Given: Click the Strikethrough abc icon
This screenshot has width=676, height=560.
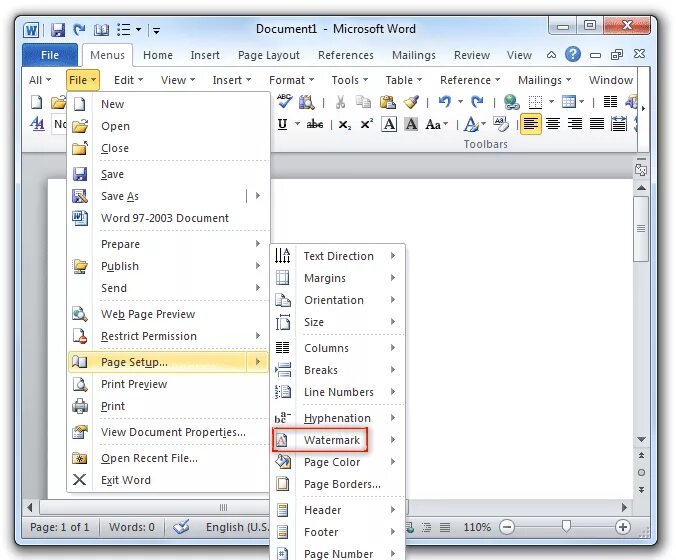Looking at the screenshot, I should (x=315, y=125).
